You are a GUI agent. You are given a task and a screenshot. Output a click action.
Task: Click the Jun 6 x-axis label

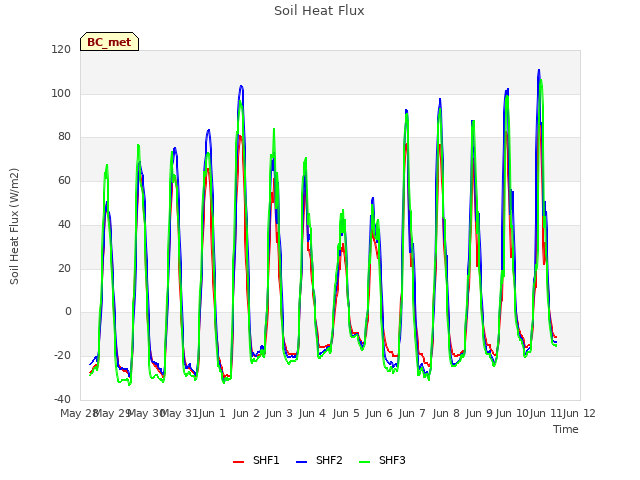[379, 413]
